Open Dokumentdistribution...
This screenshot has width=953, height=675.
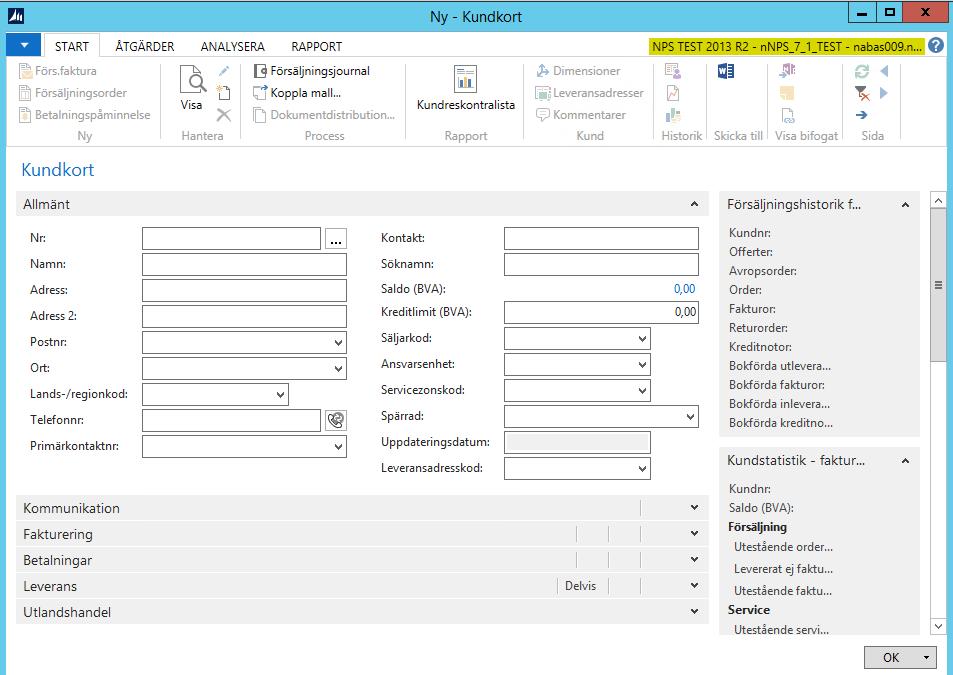pyautogui.click(x=324, y=115)
